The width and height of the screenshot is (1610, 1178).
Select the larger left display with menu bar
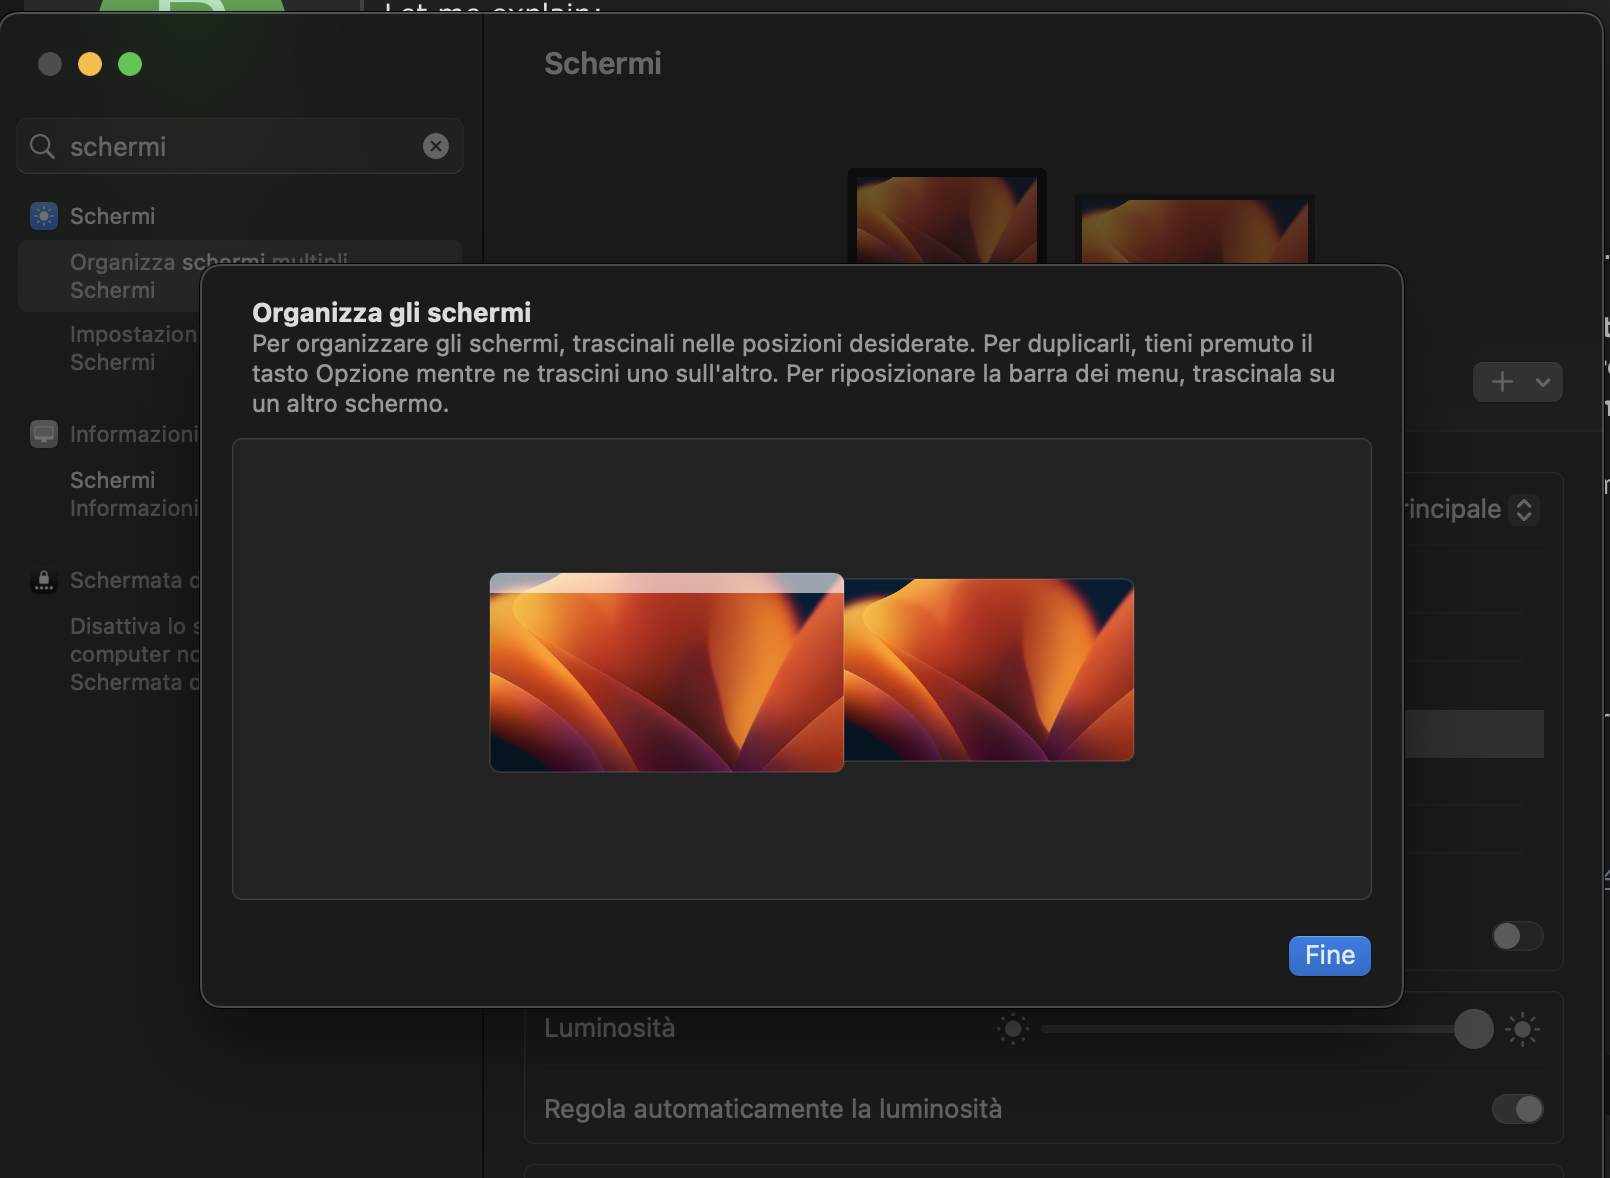(x=666, y=672)
